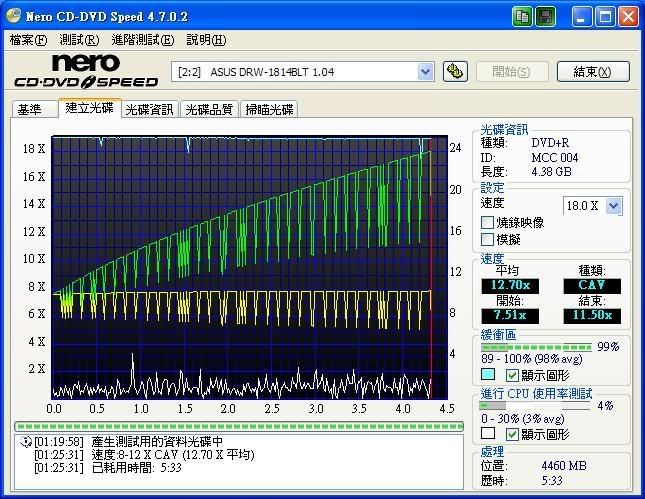Click the 0 - 30% (3% avg) CPU text

click(522, 419)
